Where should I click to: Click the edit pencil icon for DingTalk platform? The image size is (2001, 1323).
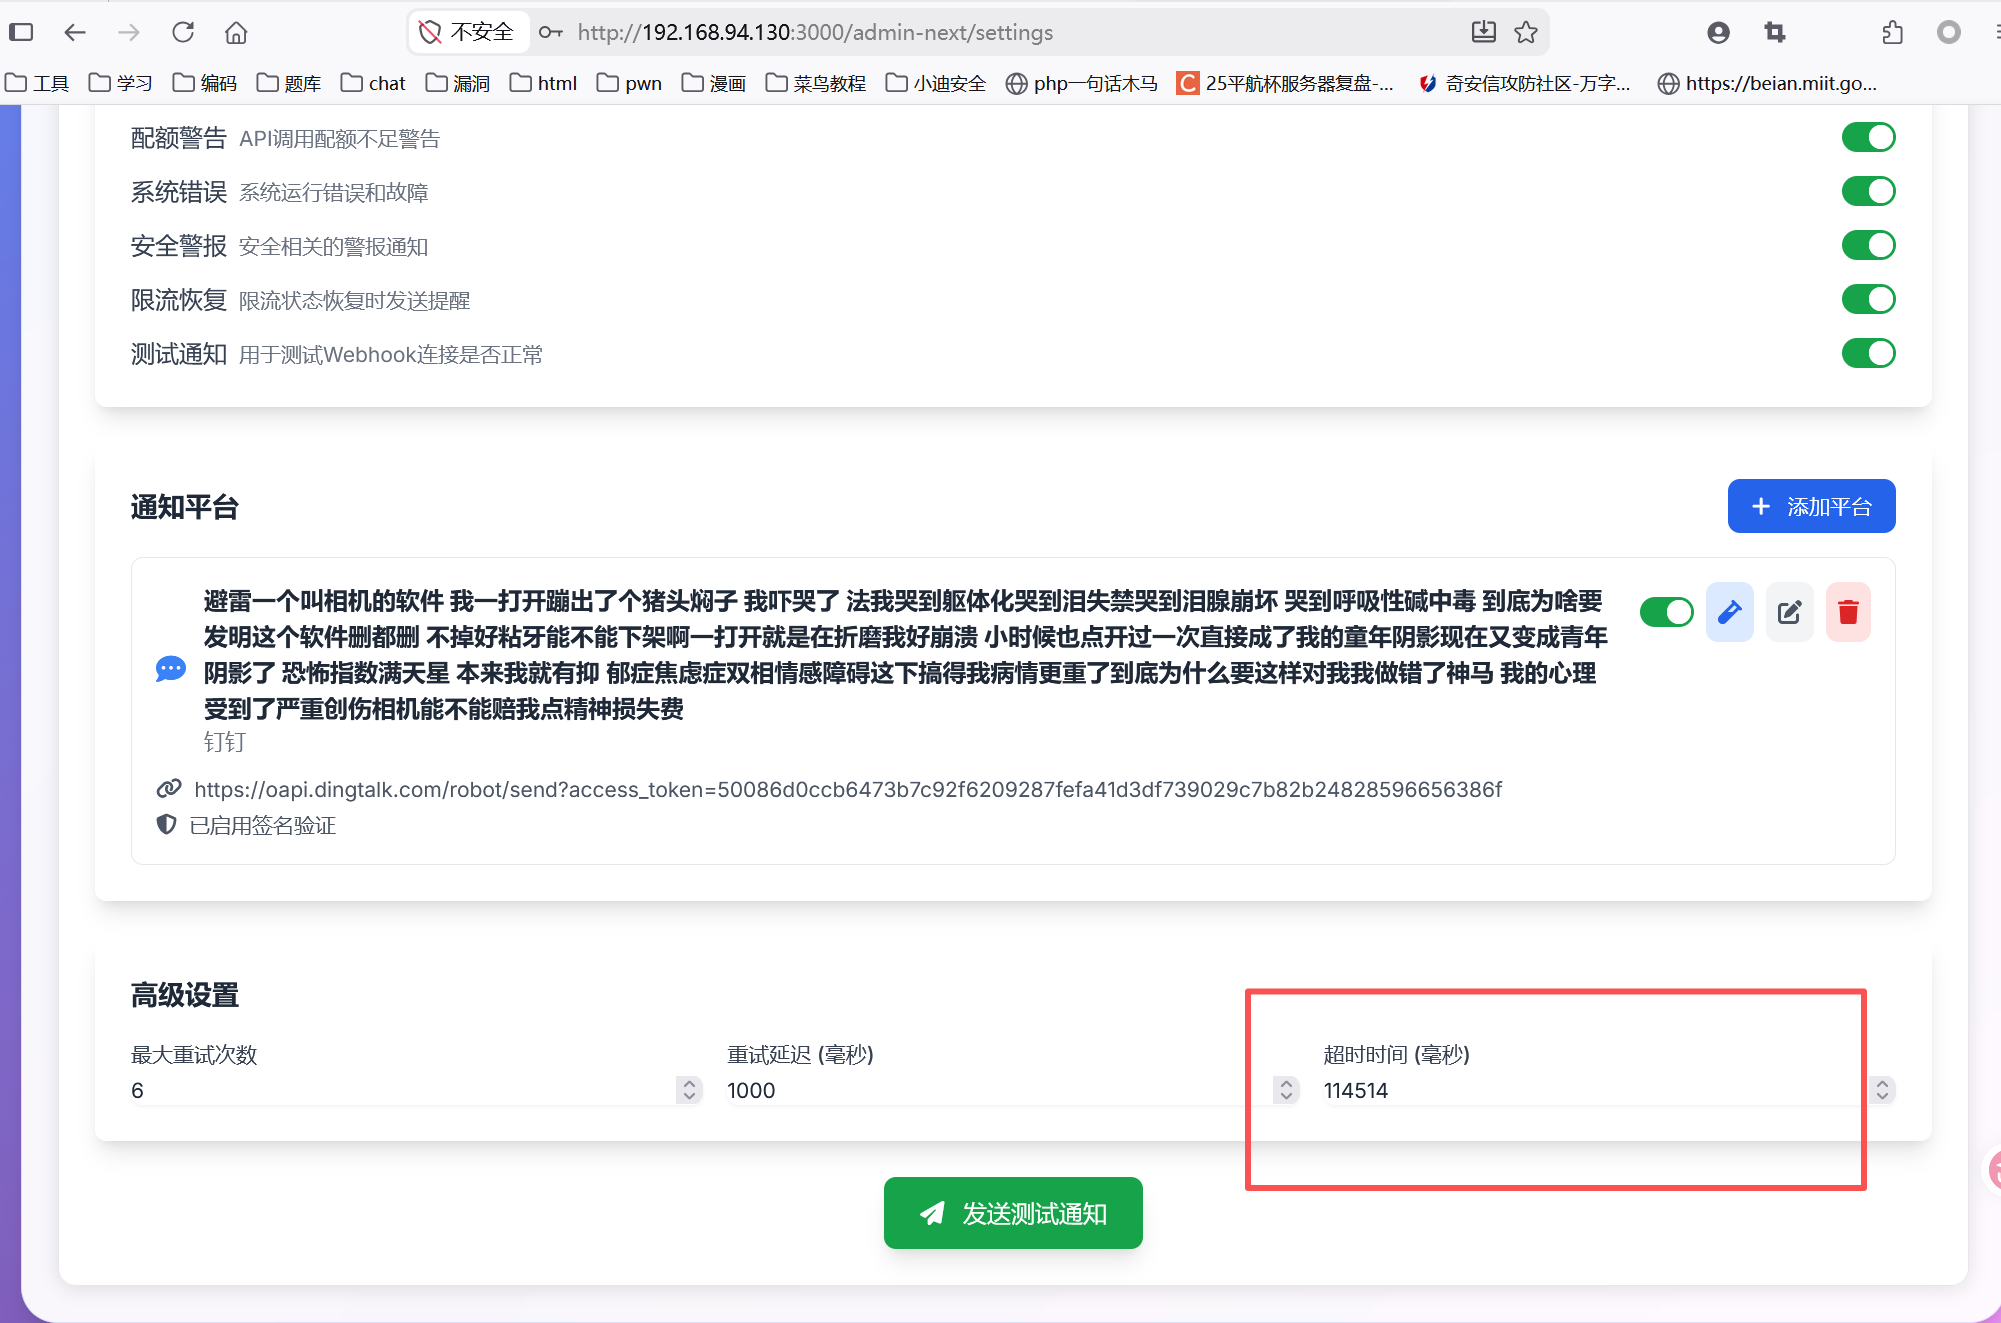[x=1789, y=611]
